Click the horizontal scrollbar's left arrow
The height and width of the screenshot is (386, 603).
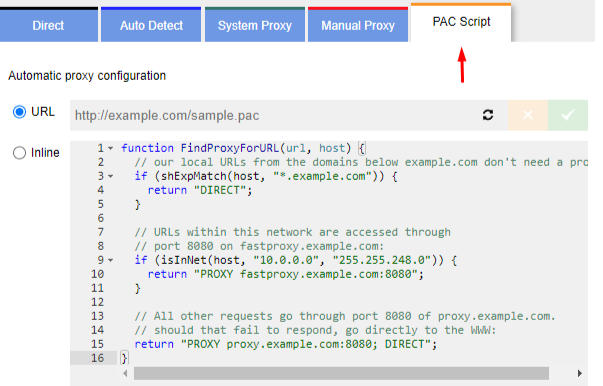coord(125,373)
